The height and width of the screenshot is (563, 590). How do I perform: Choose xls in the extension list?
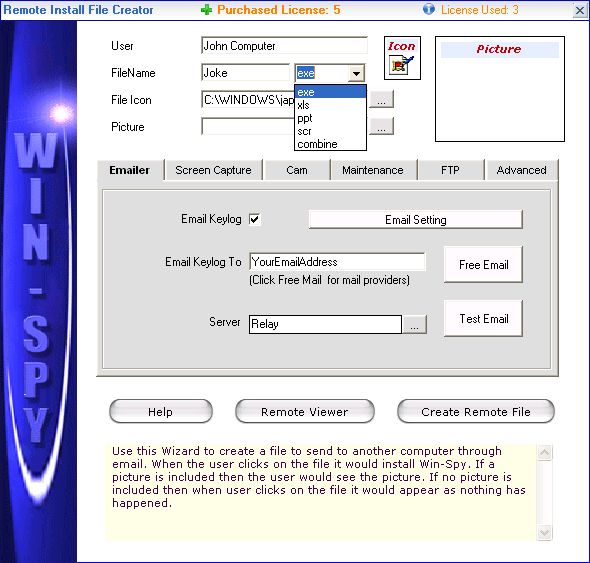click(330, 105)
